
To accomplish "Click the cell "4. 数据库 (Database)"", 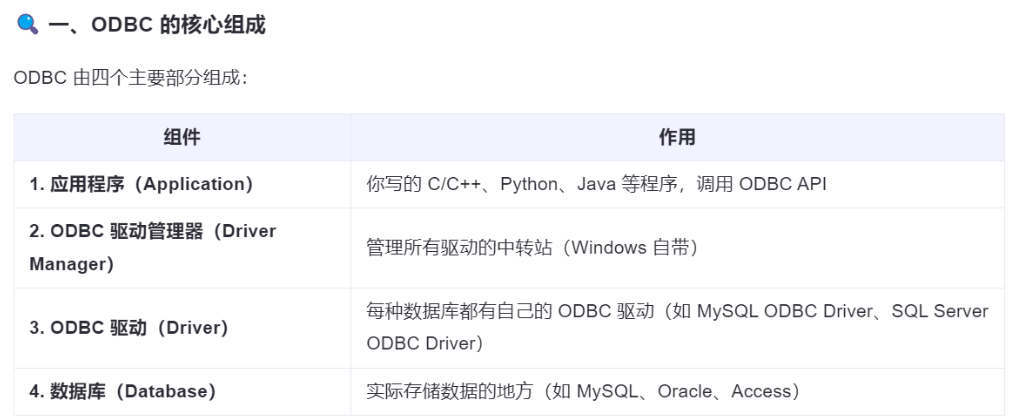I will pos(182,392).
